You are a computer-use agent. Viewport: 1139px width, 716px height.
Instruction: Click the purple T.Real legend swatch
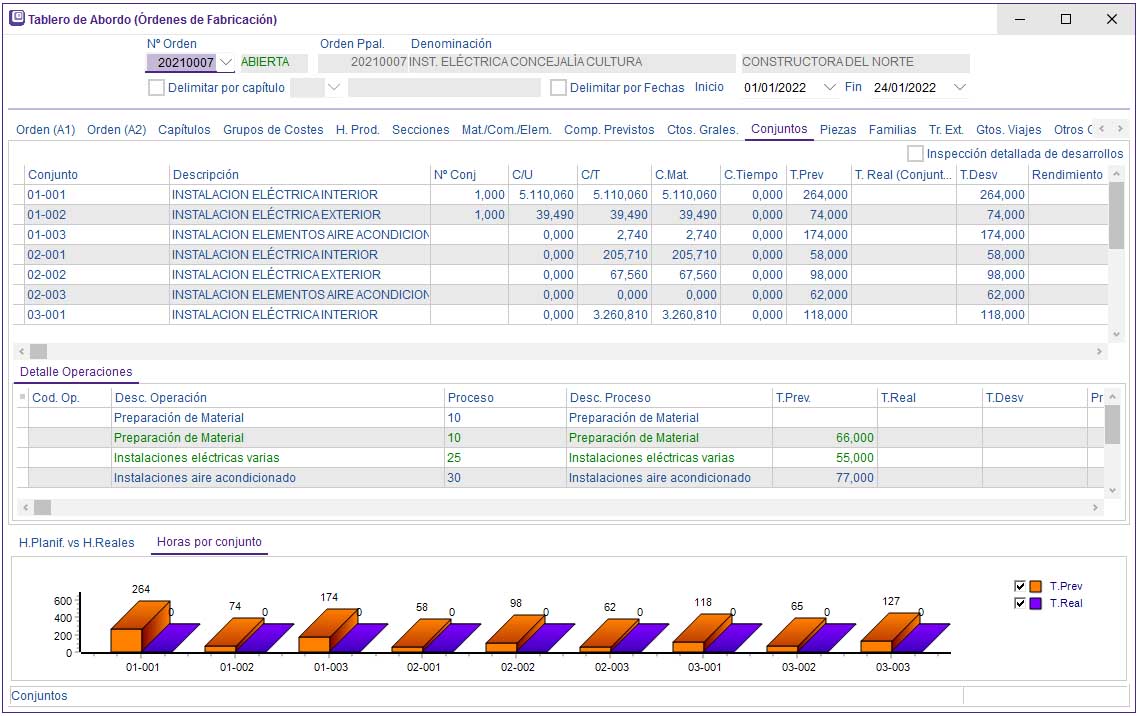(x=1036, y=603)
